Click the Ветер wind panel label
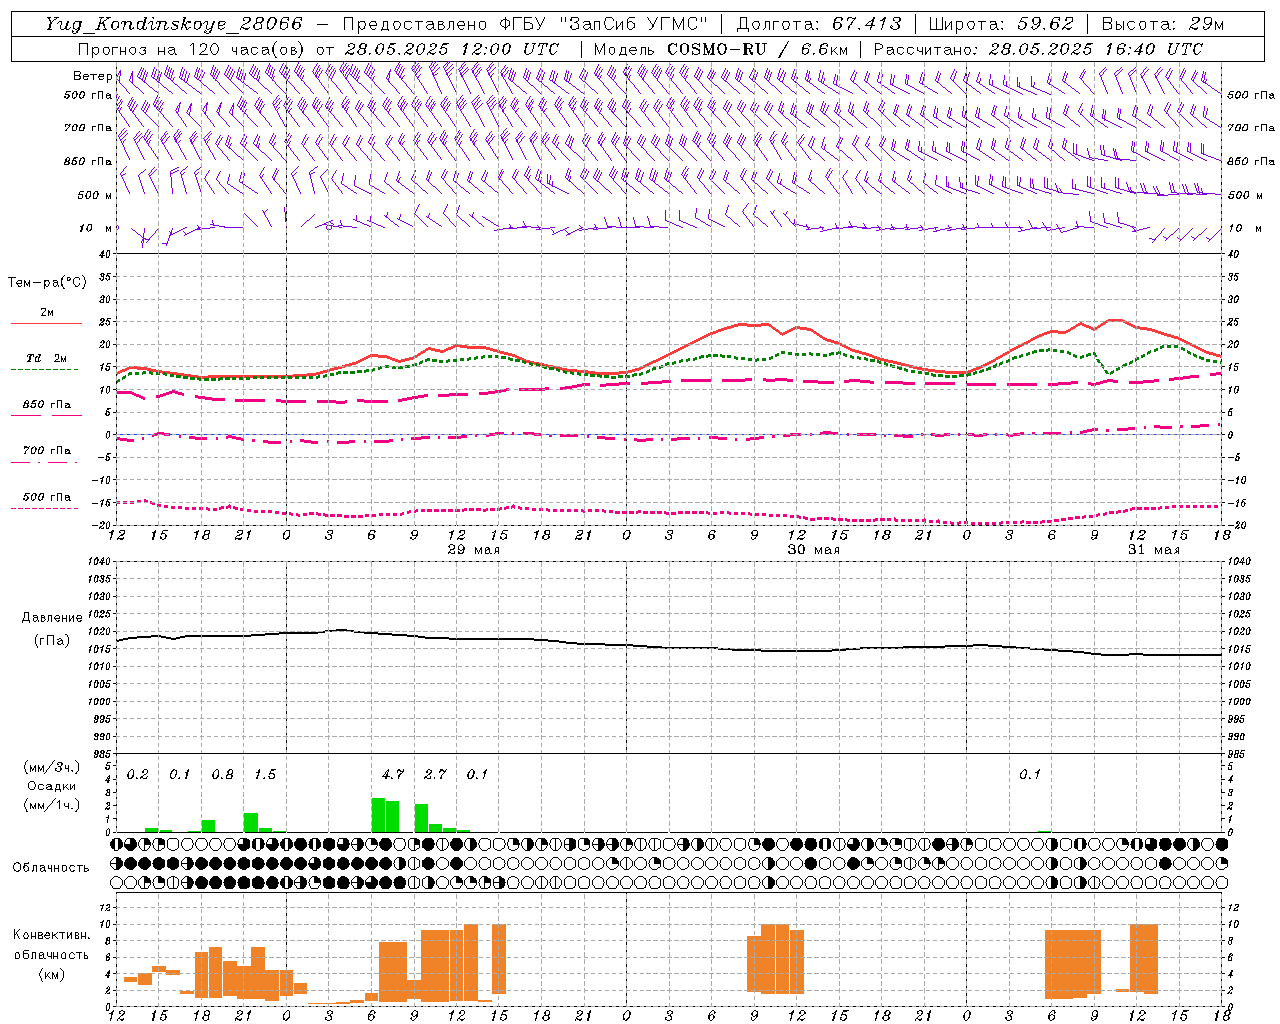The image size is (1280, 1024). coord(92,76)
